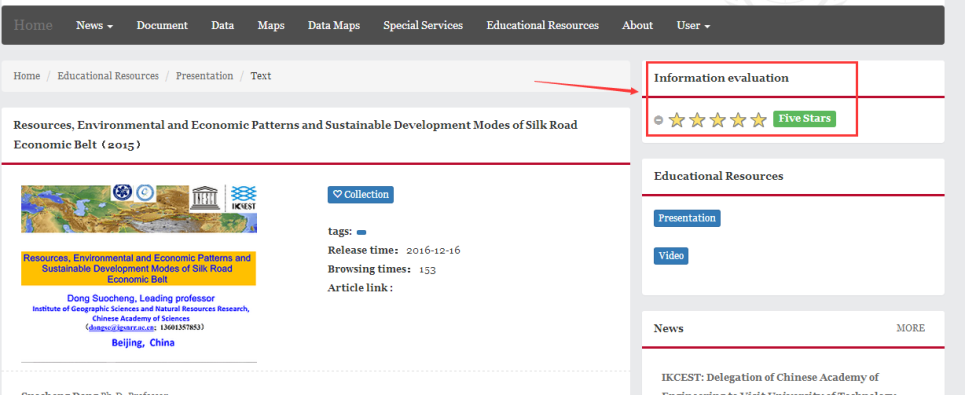The height and width of the screenshot is (395, 965).
Task: Click the article title about Silk Road
Action: point(295,135)
